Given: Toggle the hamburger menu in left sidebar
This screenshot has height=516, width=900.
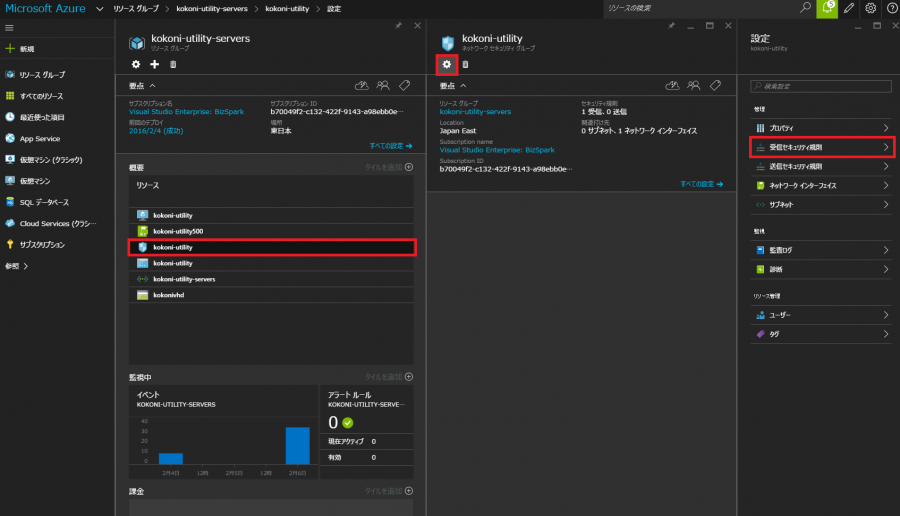Looking at the screenshot, I should point(10,27).
